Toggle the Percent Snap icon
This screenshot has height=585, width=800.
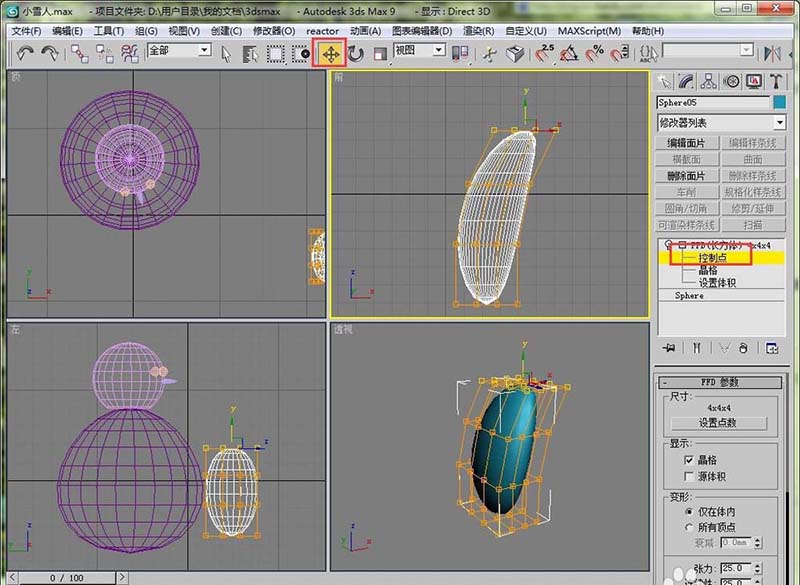point(594,53)
